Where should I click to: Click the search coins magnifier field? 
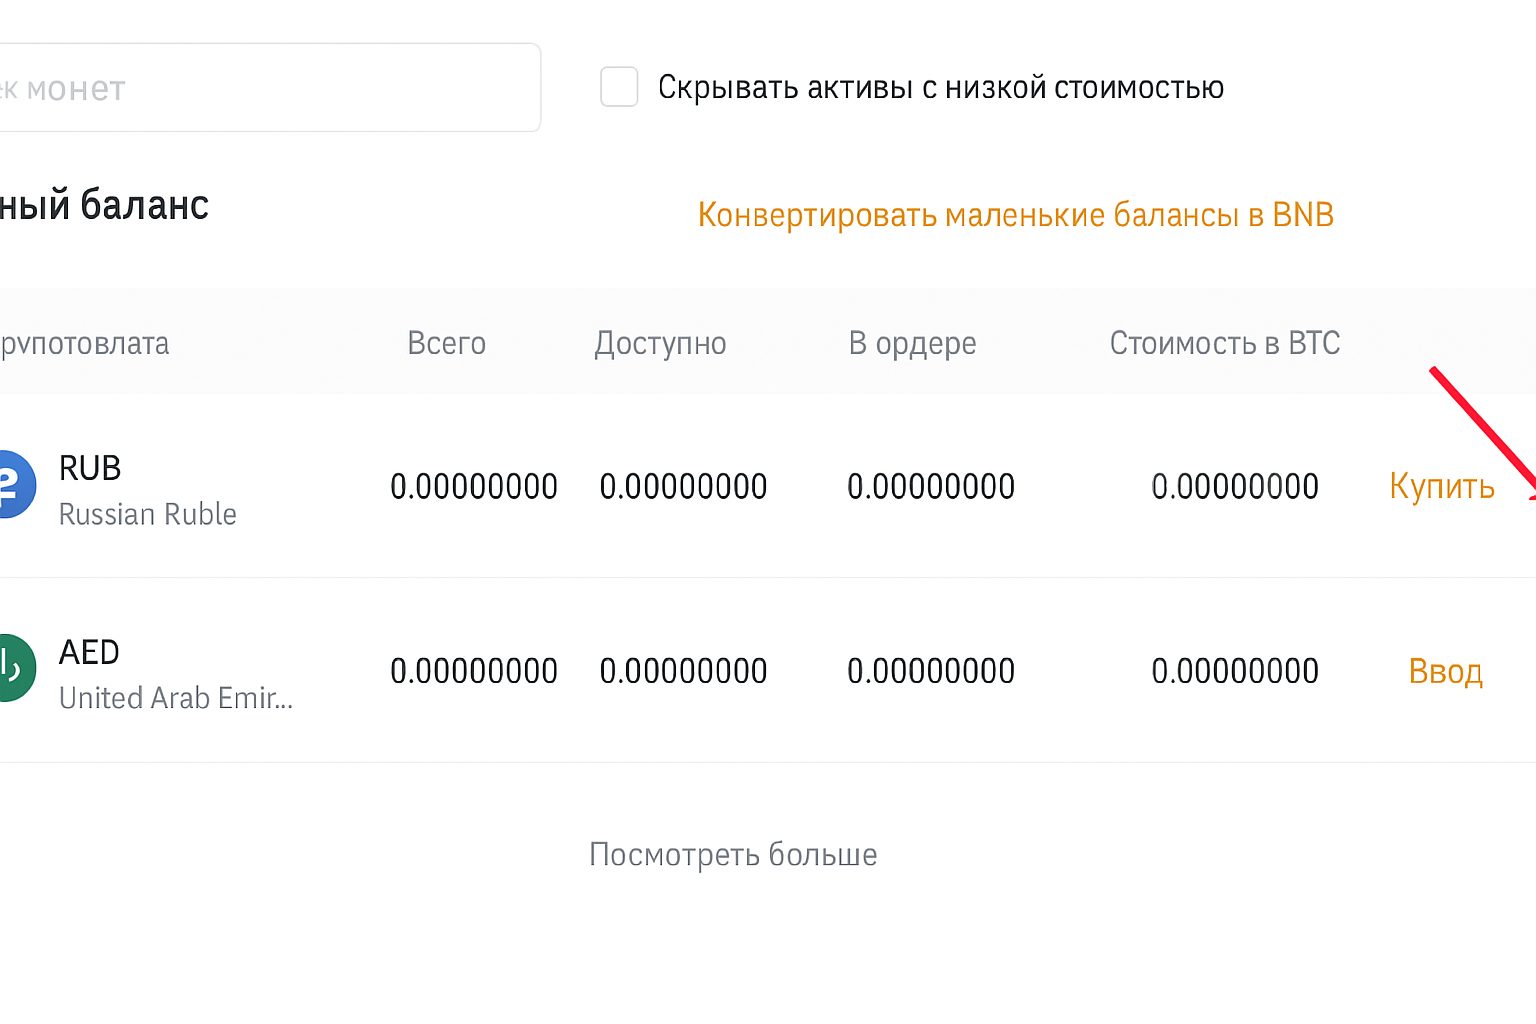(270, 87)
